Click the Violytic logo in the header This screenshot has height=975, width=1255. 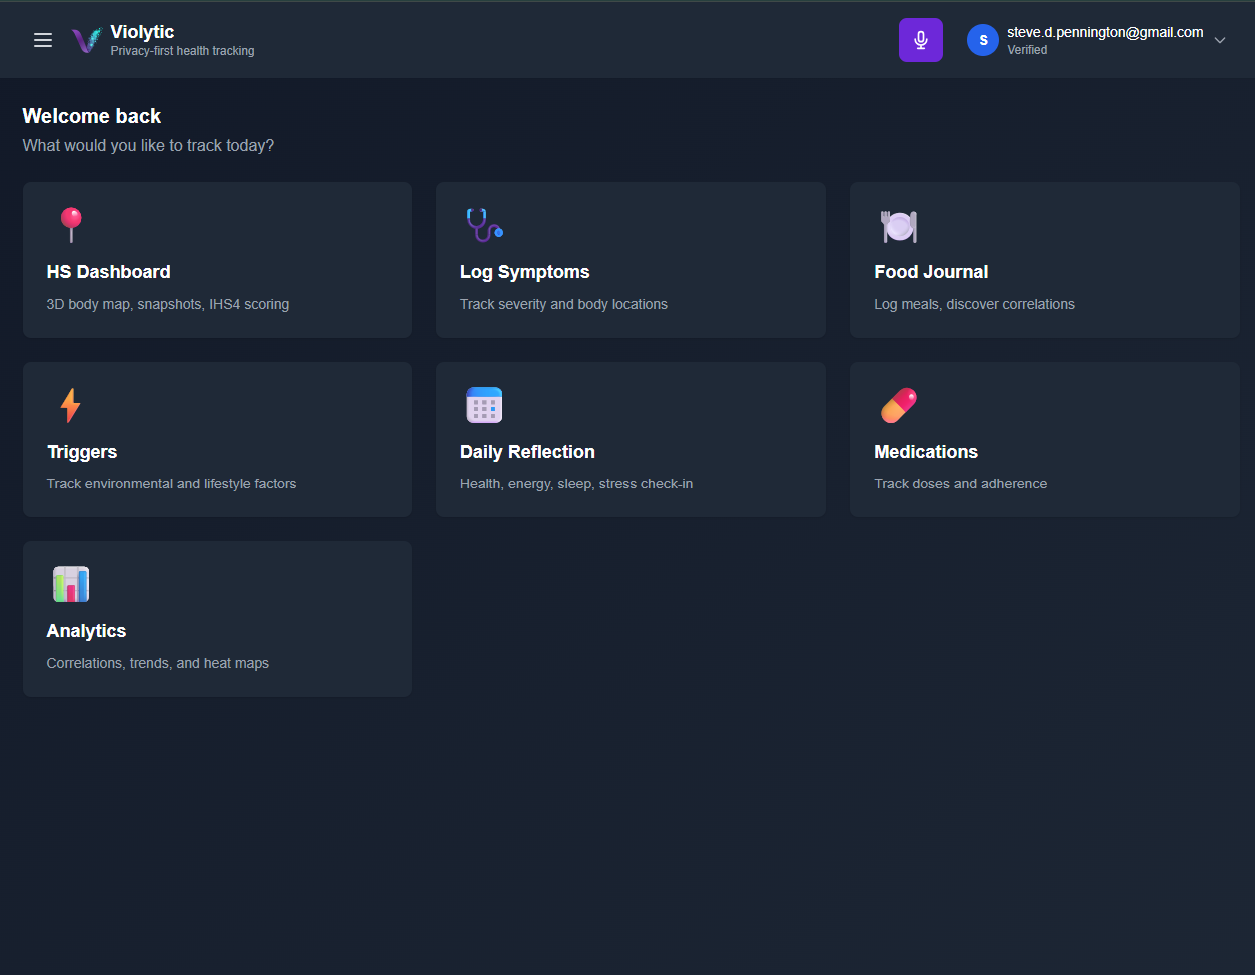pos(87,39)
